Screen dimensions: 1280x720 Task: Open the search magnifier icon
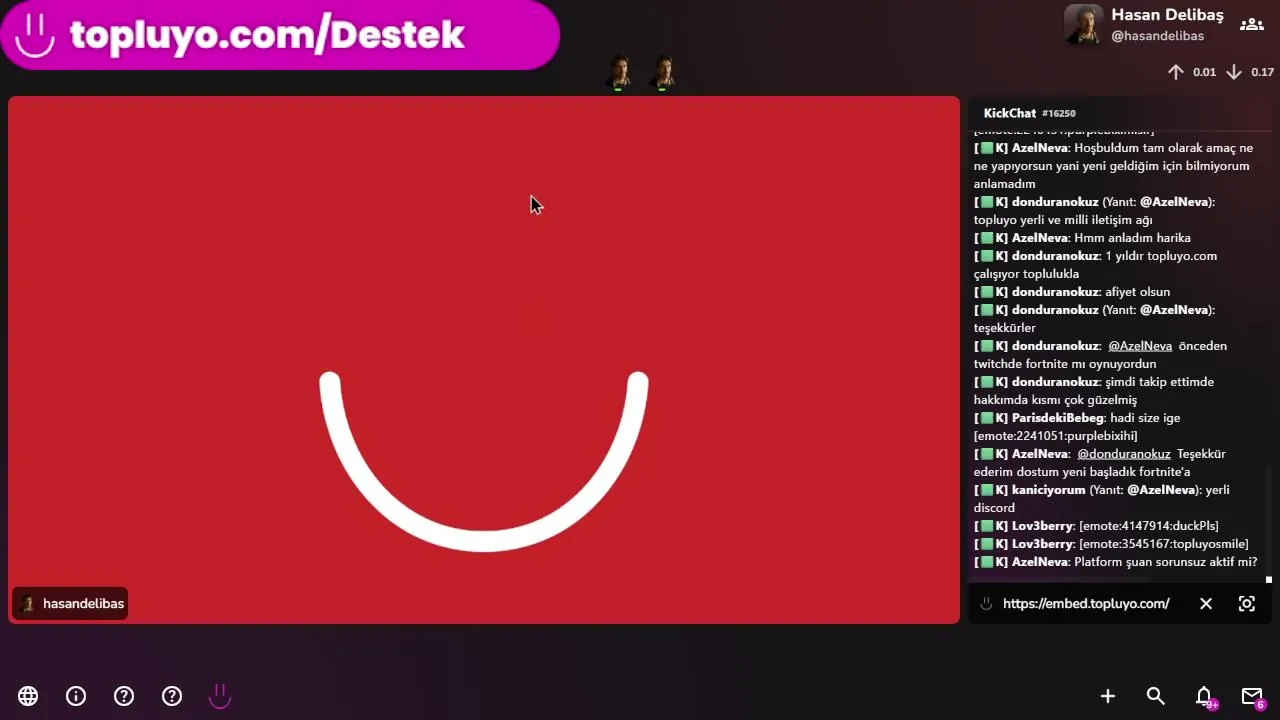[1156, 696]
